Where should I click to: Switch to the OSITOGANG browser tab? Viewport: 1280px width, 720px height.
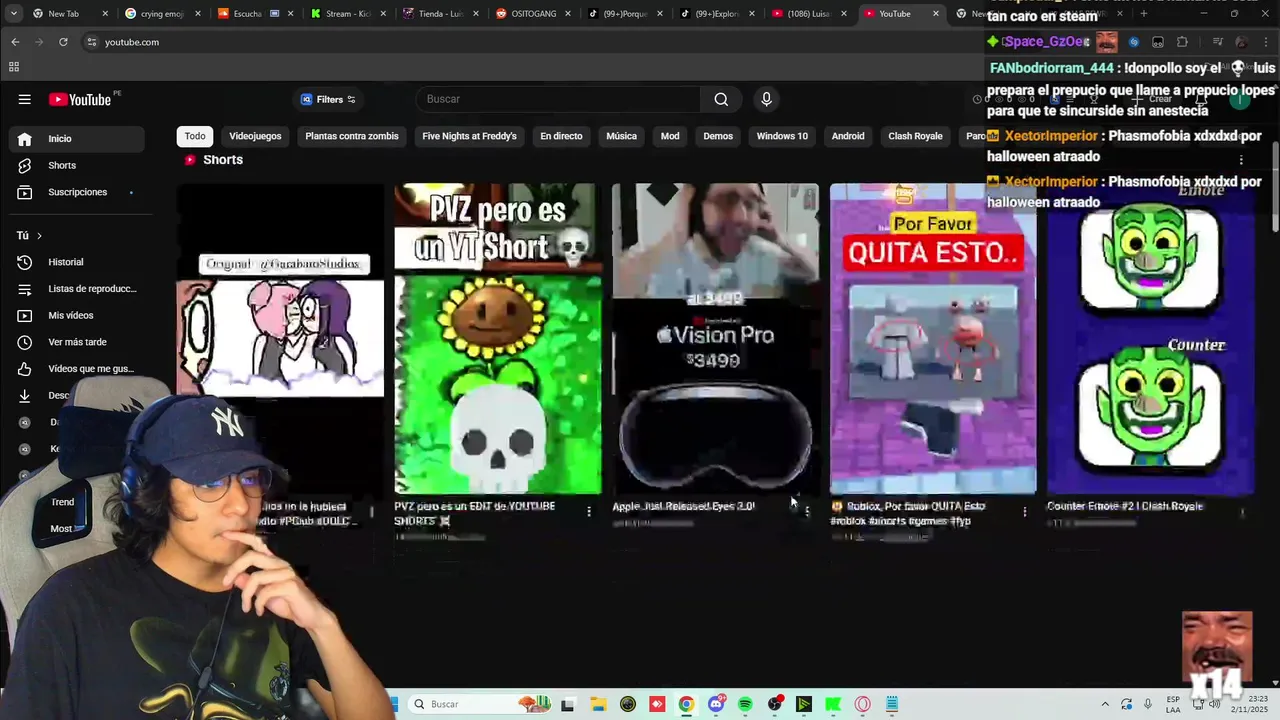tap(533, 14)
